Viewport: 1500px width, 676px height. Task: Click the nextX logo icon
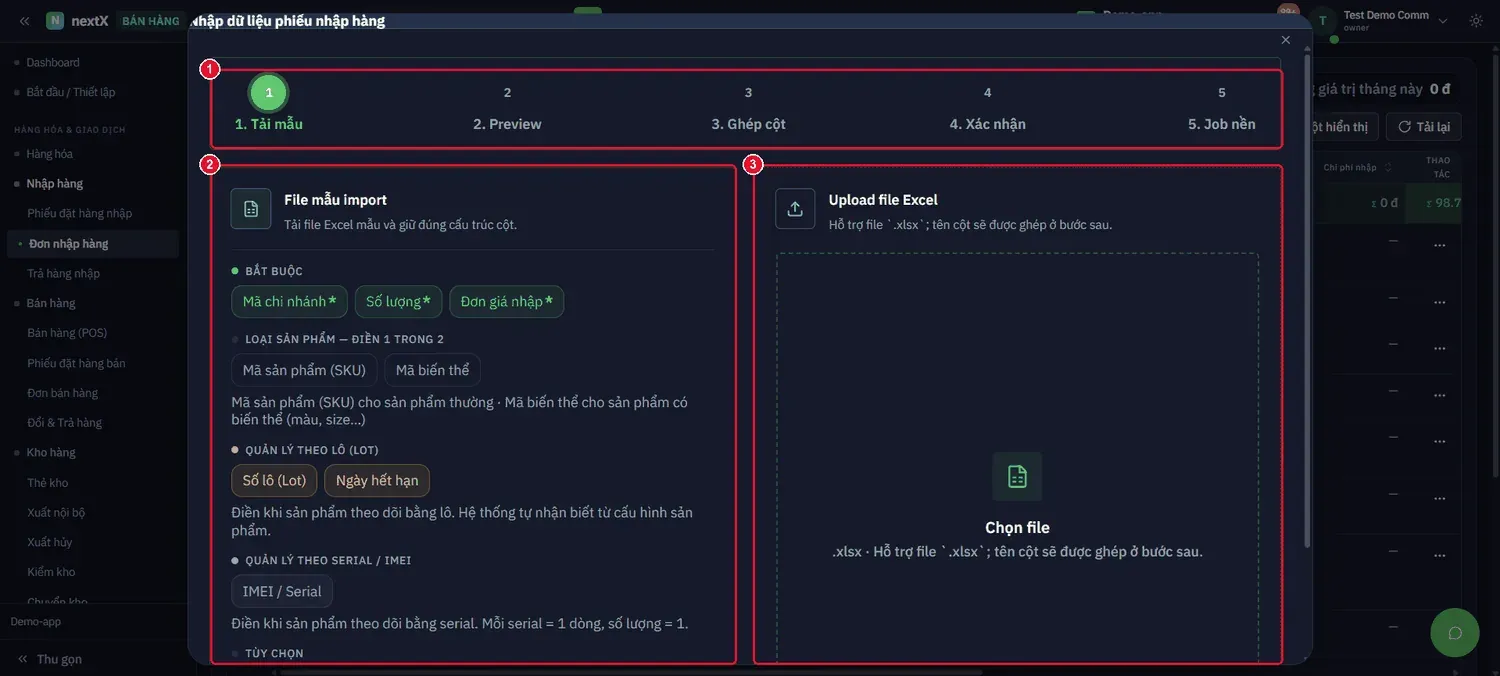(55, 21)
